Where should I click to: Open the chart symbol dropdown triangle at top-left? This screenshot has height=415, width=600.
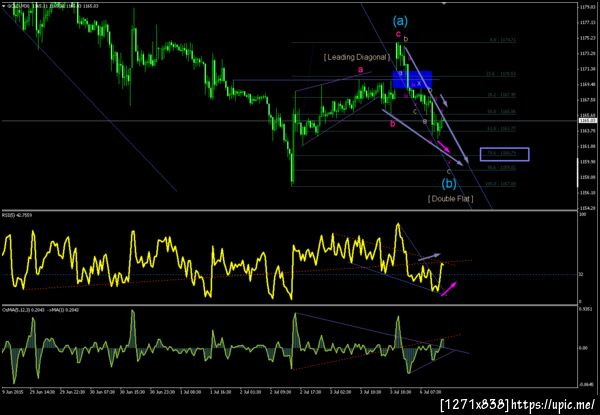(4, 6)
